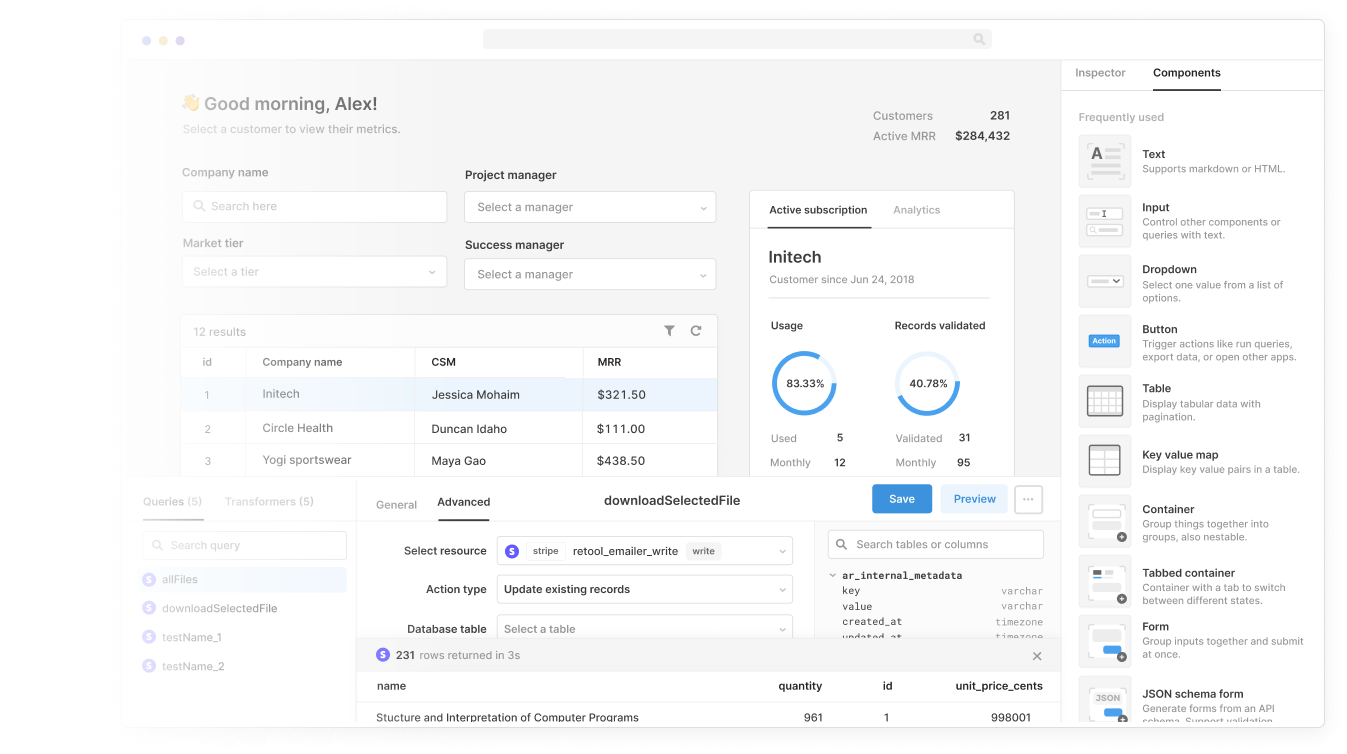Select the Text component icon
This screenshot has width=1347, height=754.
pyautogui.click(x=1104, y=161)
